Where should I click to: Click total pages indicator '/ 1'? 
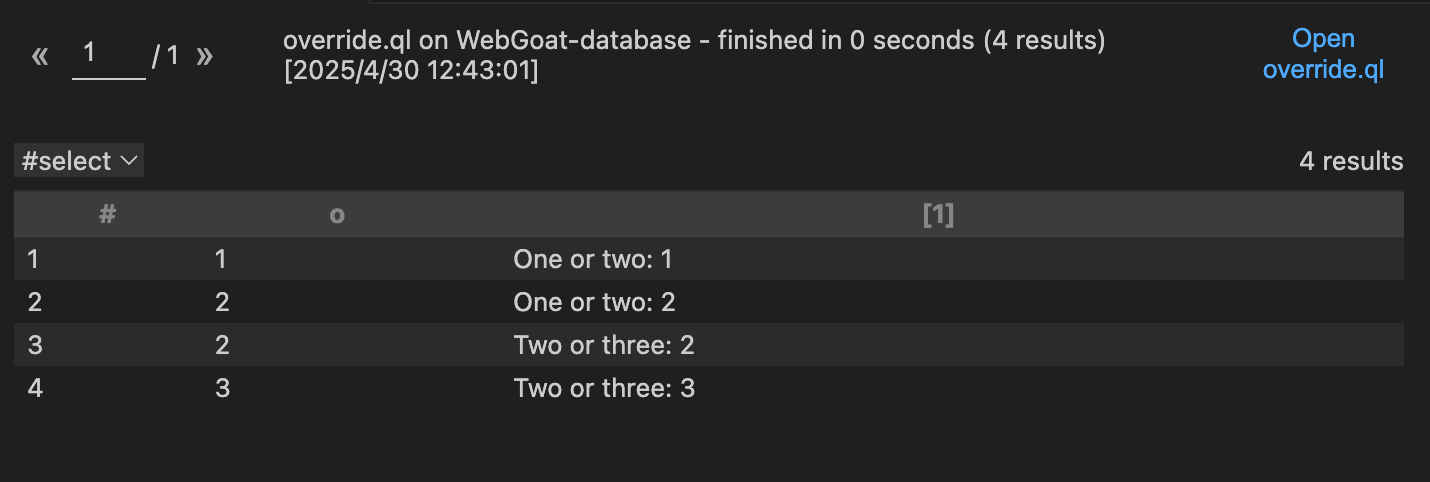pyautogui.click(x=166, y=56)
